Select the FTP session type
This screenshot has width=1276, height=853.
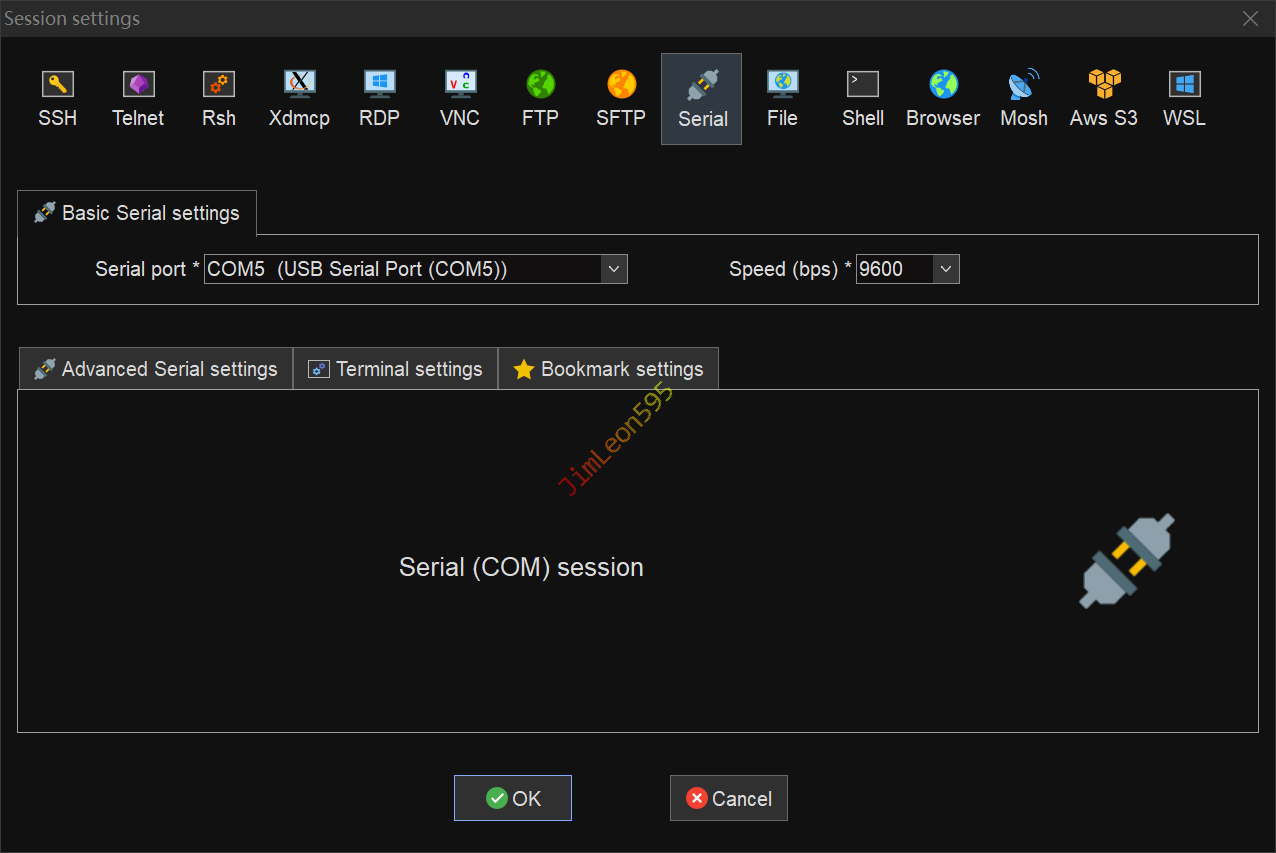[x=540, y=98]
